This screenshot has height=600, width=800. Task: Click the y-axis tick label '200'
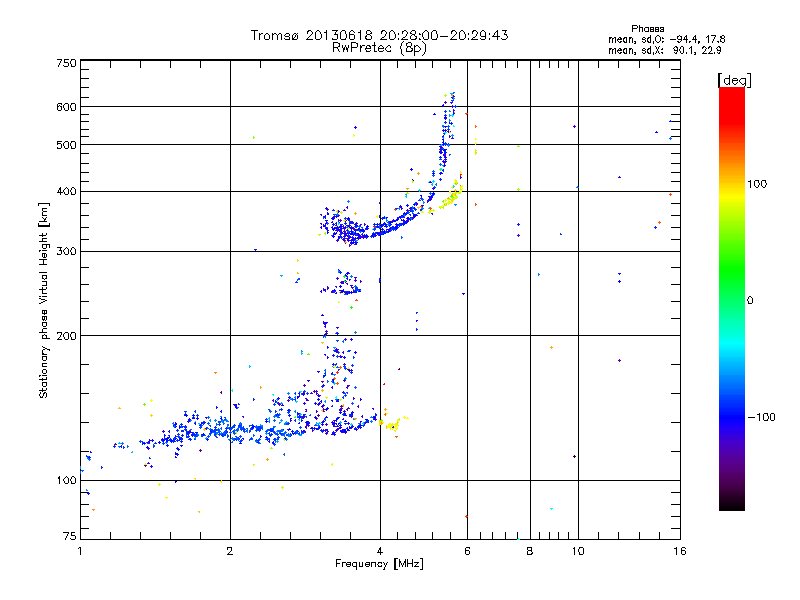tap(66, 336)
